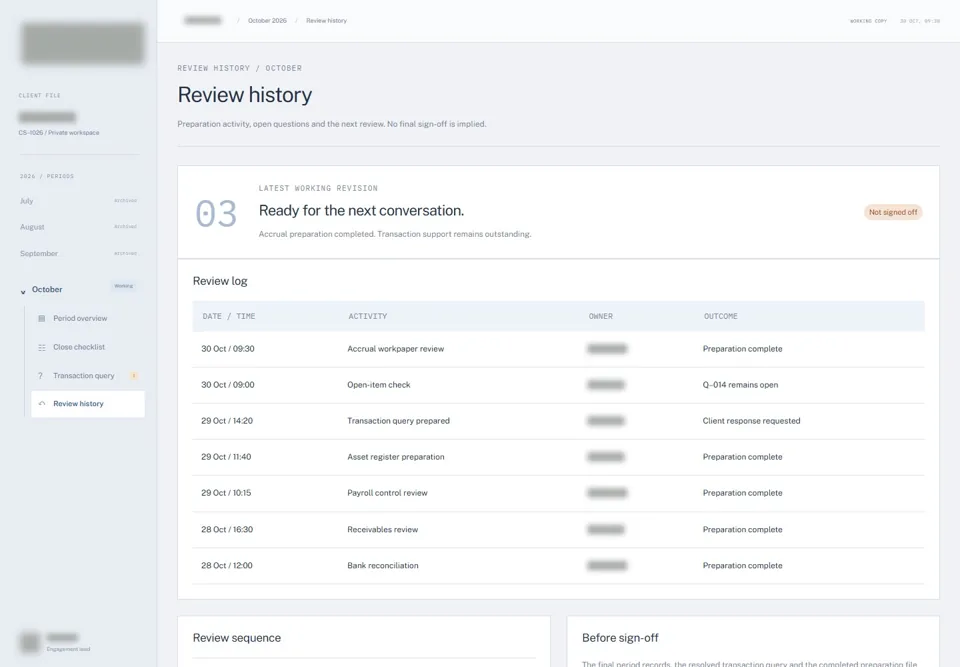Click the CS-1026 / Private workspace label
The image size is (960, 667).
pos(59,133)
